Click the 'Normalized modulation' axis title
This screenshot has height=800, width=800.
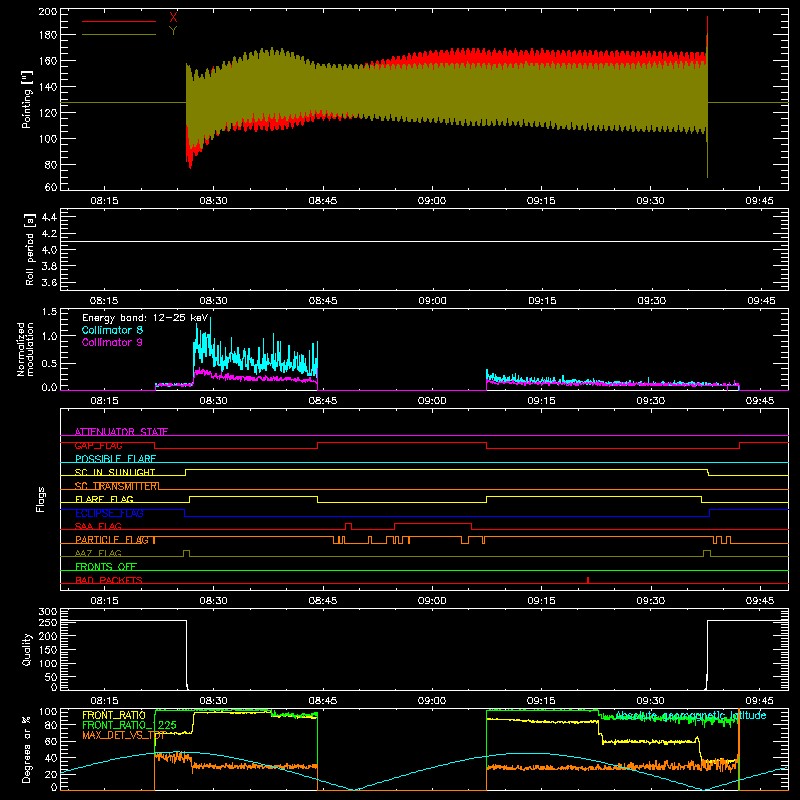point(26,349)
